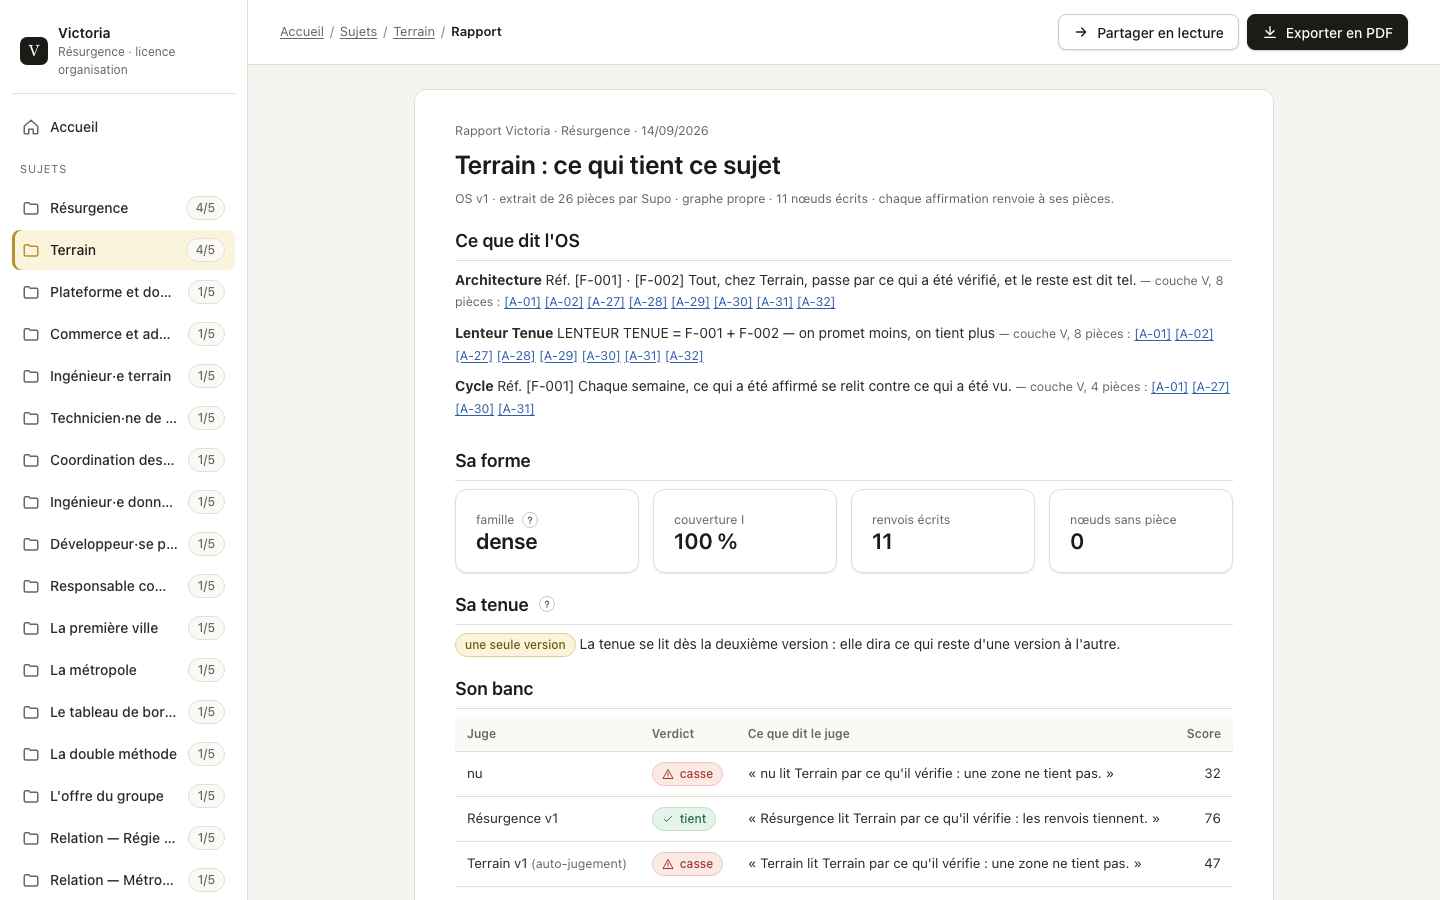
Task: Click the help icon beside Sa tenue
Action: tap(547, 604)
